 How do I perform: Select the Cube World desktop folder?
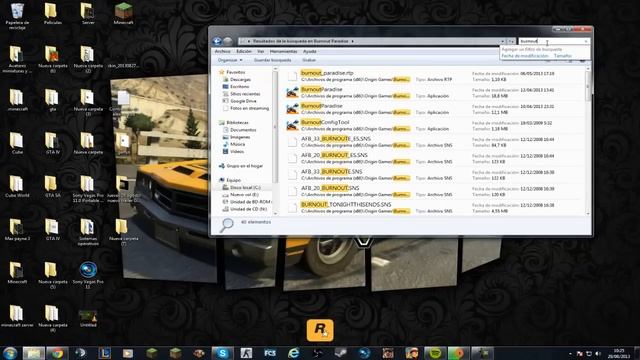click(17, 187)
